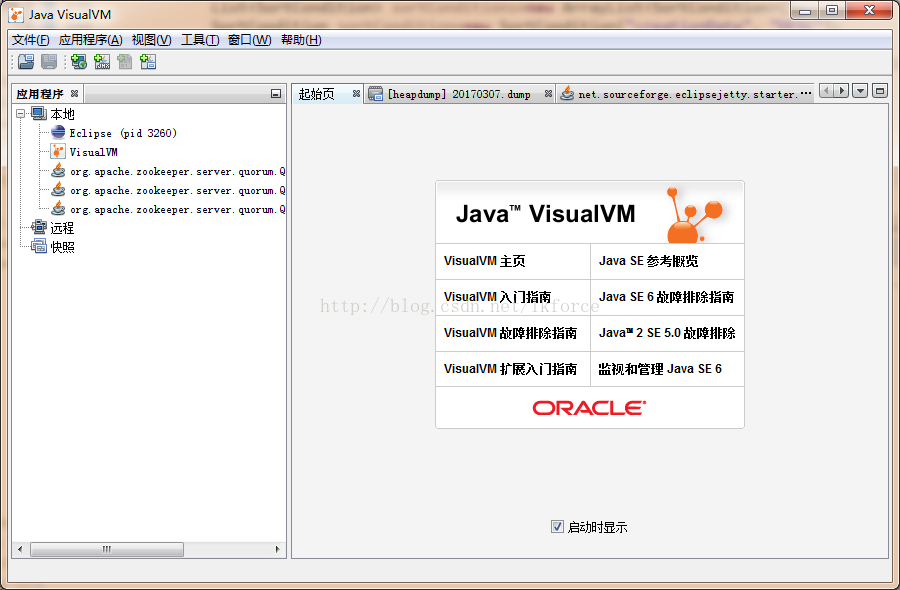Open the 窗口(W) menu

(250, 40)
